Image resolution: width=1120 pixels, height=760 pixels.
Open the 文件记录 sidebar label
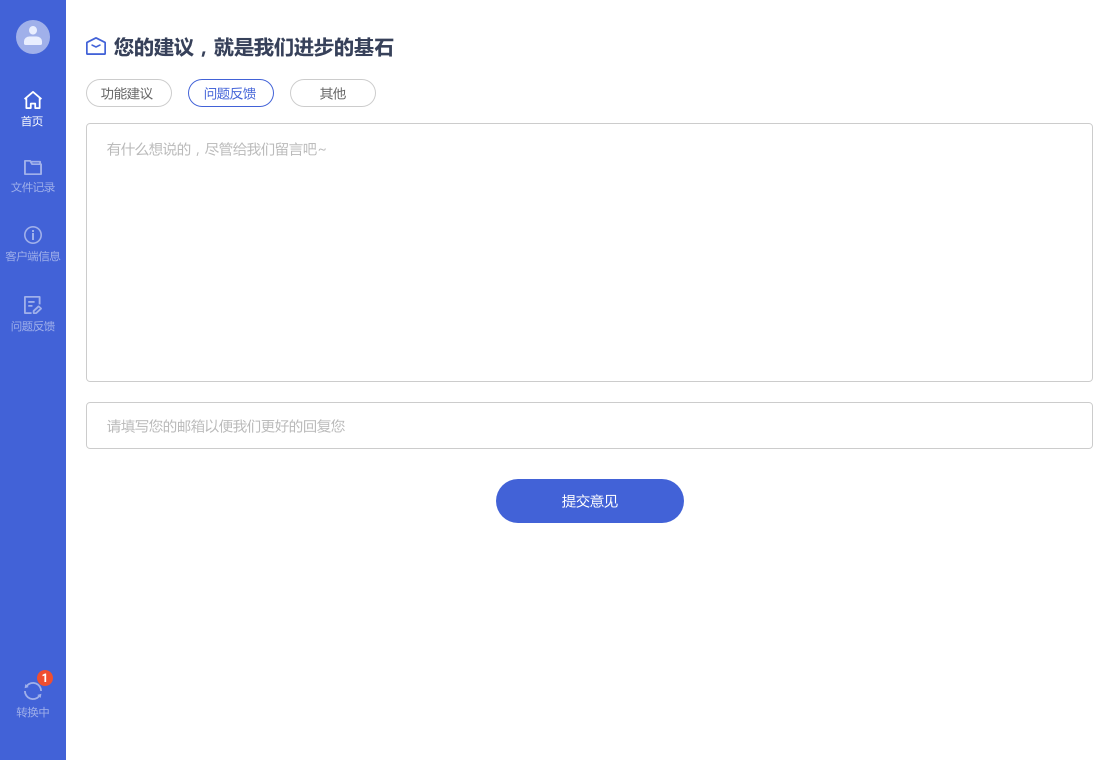click(33, 187)
